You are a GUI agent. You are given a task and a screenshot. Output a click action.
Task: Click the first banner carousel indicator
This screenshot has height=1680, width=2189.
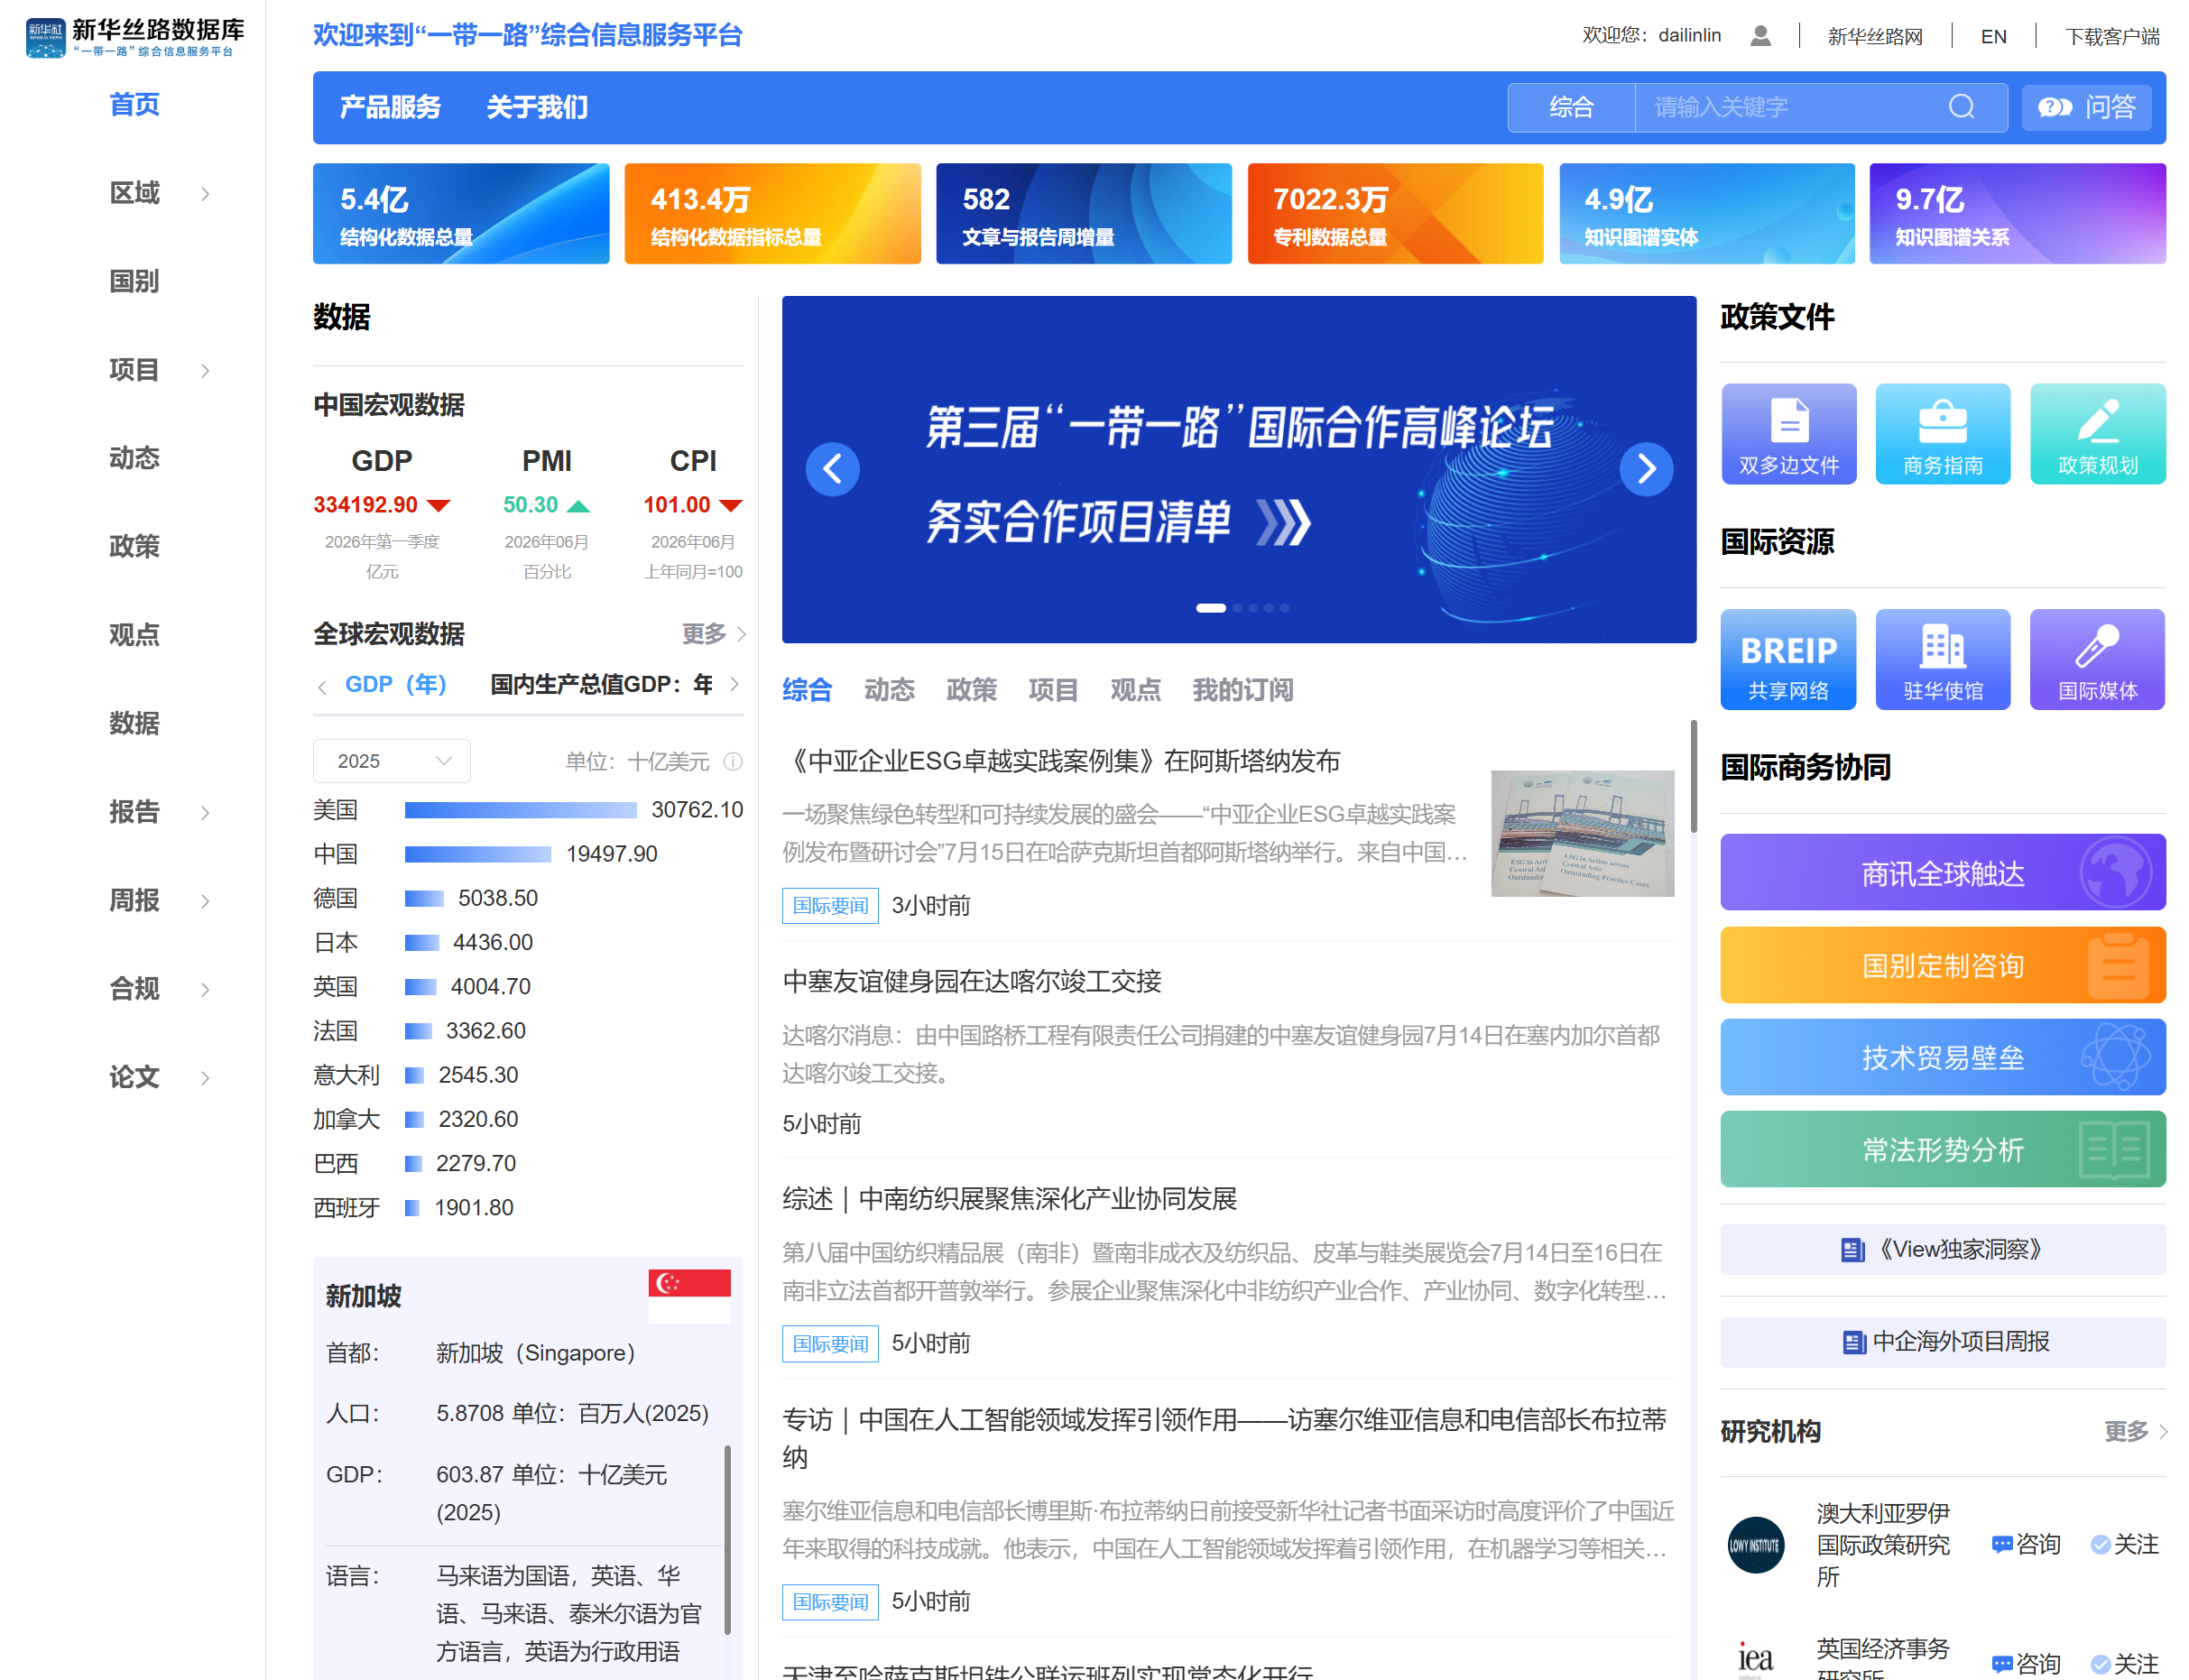pyautogui.click(x=1210, y=608)
